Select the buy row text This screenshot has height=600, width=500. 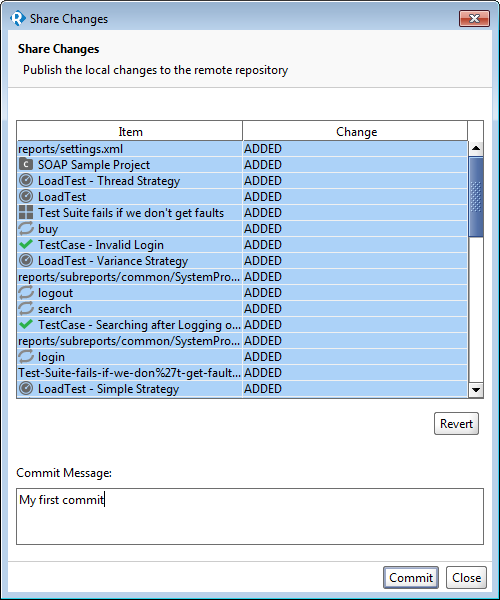[x=48, y=229]
